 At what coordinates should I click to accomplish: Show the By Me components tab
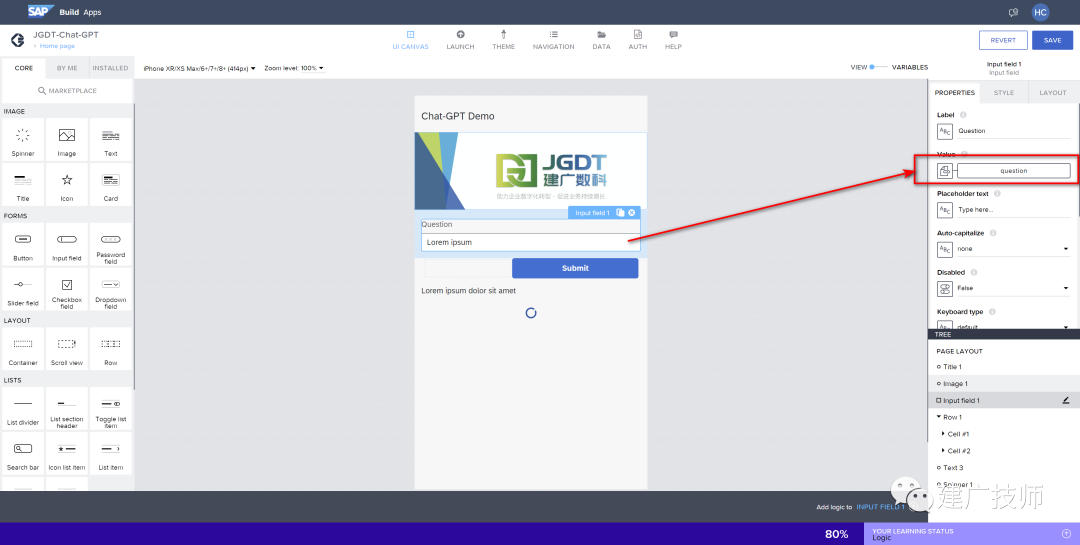67,68
